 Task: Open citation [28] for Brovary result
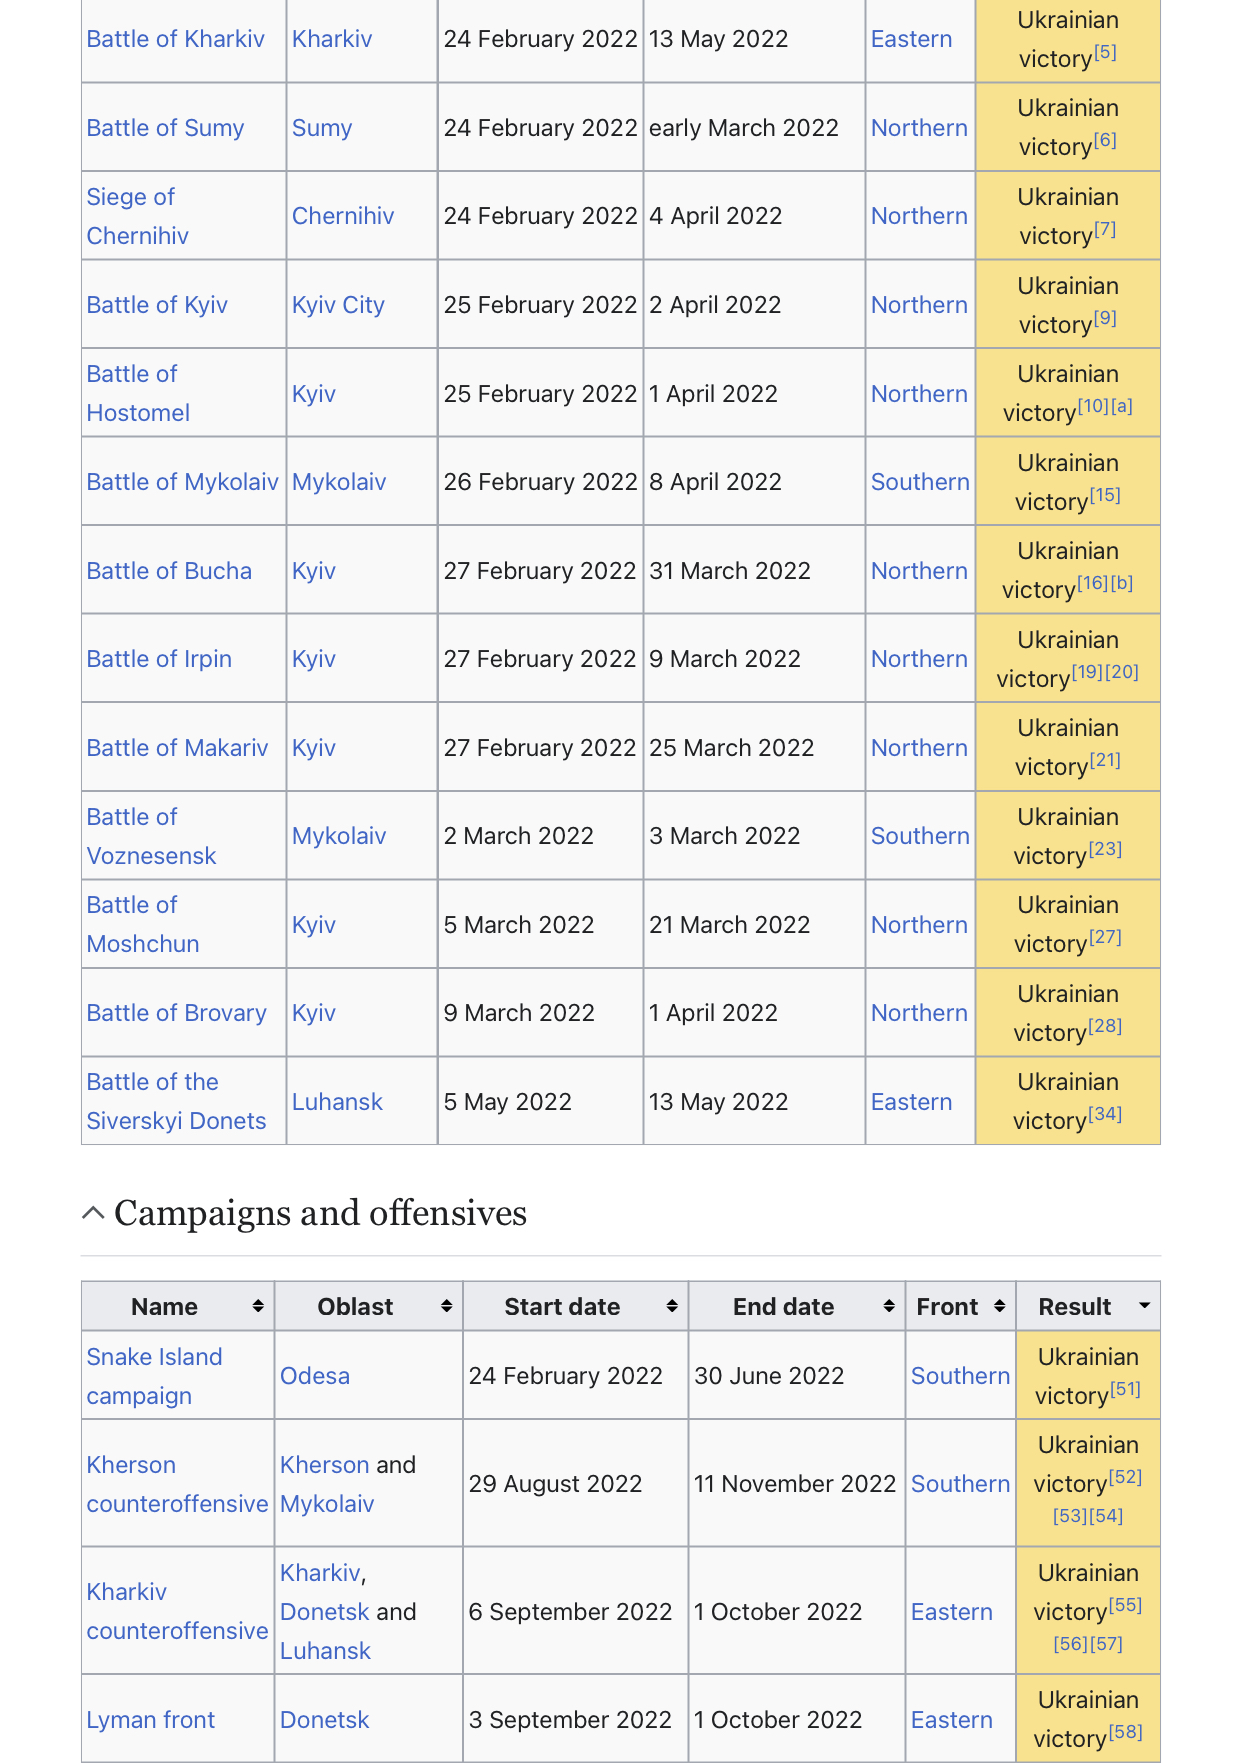click(x=1105, y=1026)
